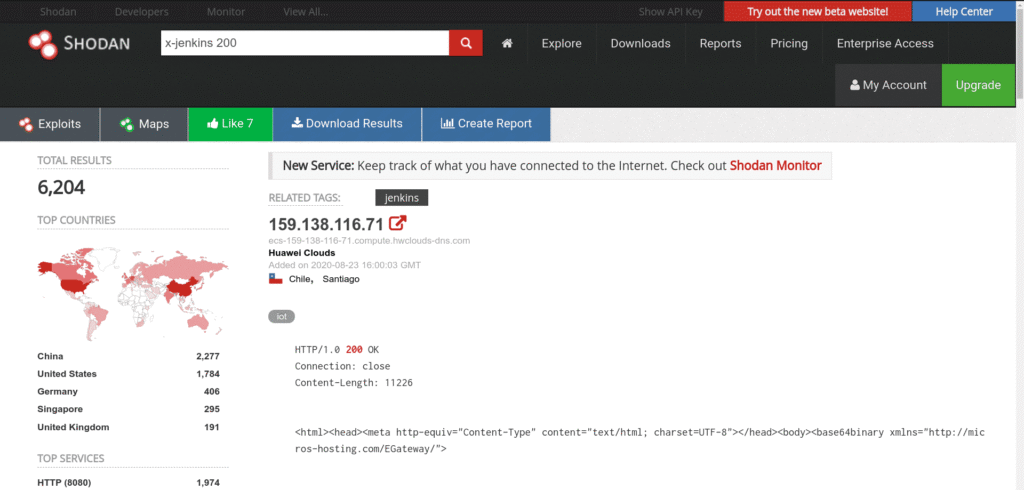Click the Content-Length: 11226 line
The height and width of the screenshot is (490, 1024).
click(353, 383)
